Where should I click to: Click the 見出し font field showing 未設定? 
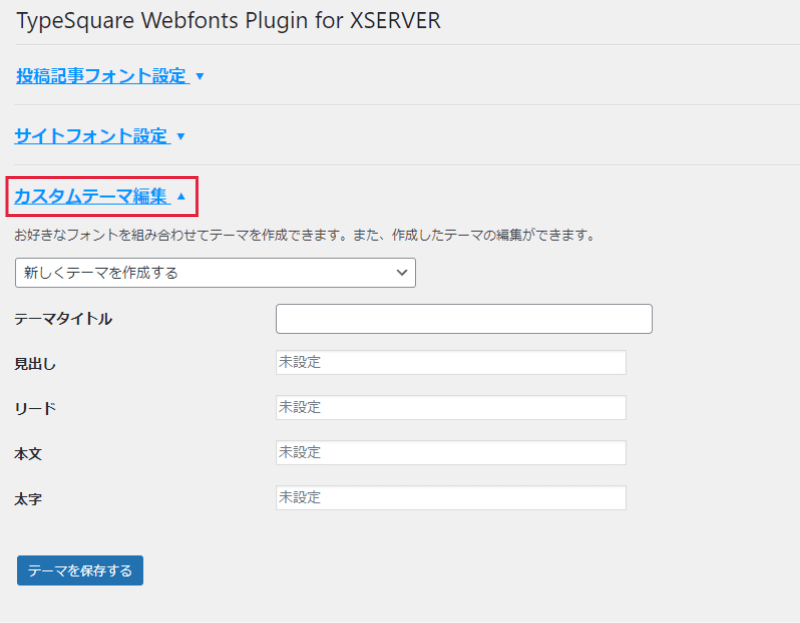point(450,362)
